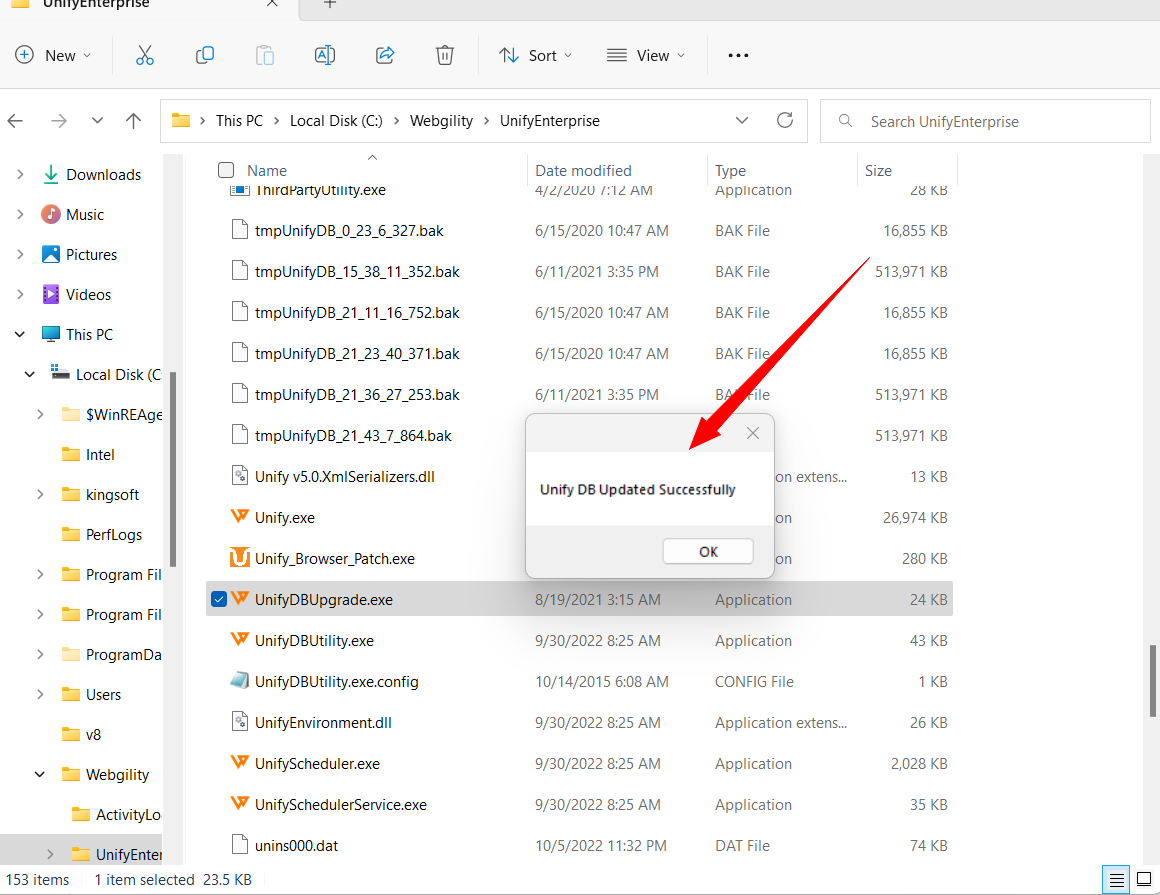Click the Search UnifyEnterprise field
The height and width of the screenshot is (895, 1160).
coord(985,121)
